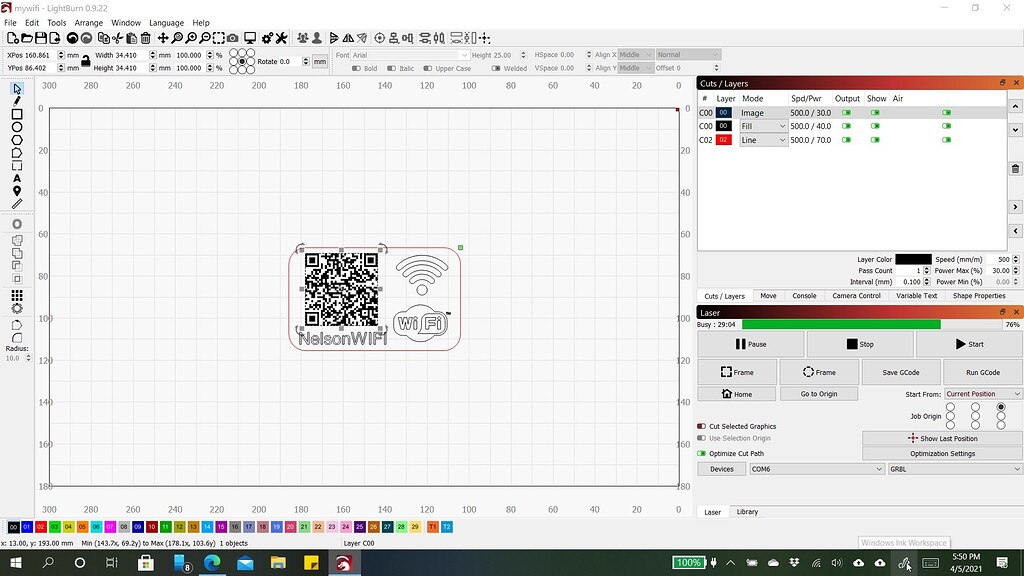Image resolution: width=1024 pixels, height=576 pixels.
Task: Pick the Rectangle tool in the left toolbar
Action: click(16, 114)
